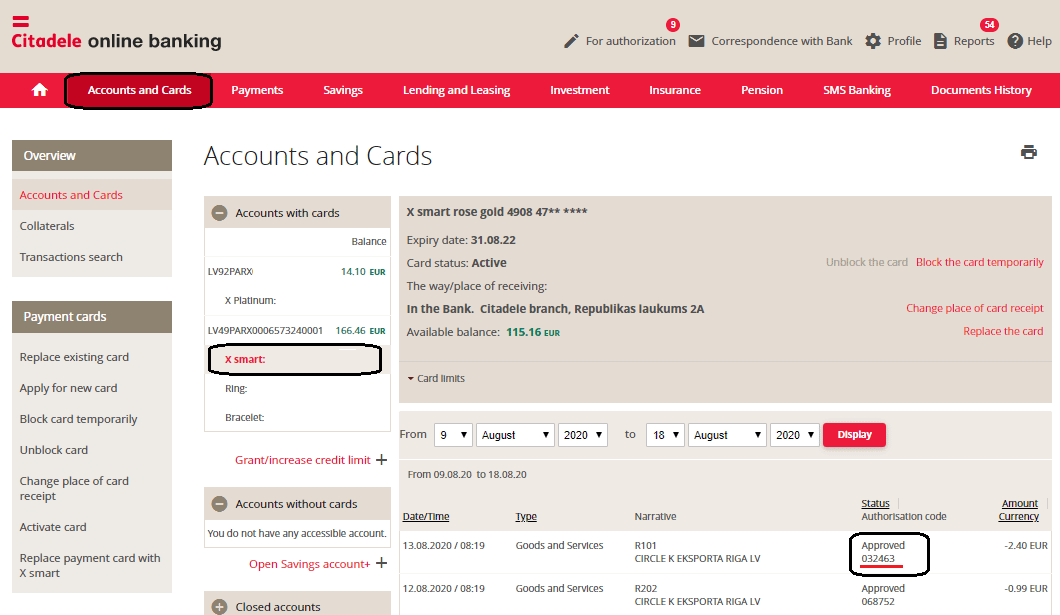Sort transactions by Type header
This screenshot has height=615, width=1060.
(526, 516)
